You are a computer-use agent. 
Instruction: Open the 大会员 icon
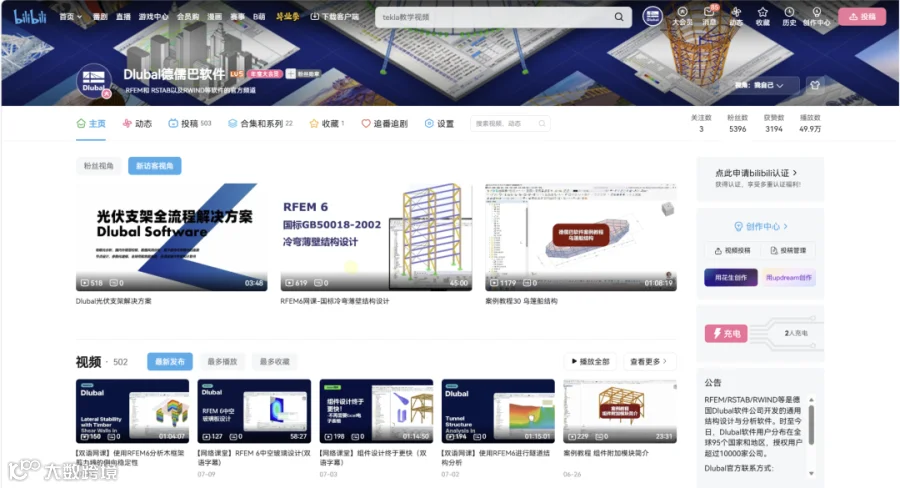682,16
